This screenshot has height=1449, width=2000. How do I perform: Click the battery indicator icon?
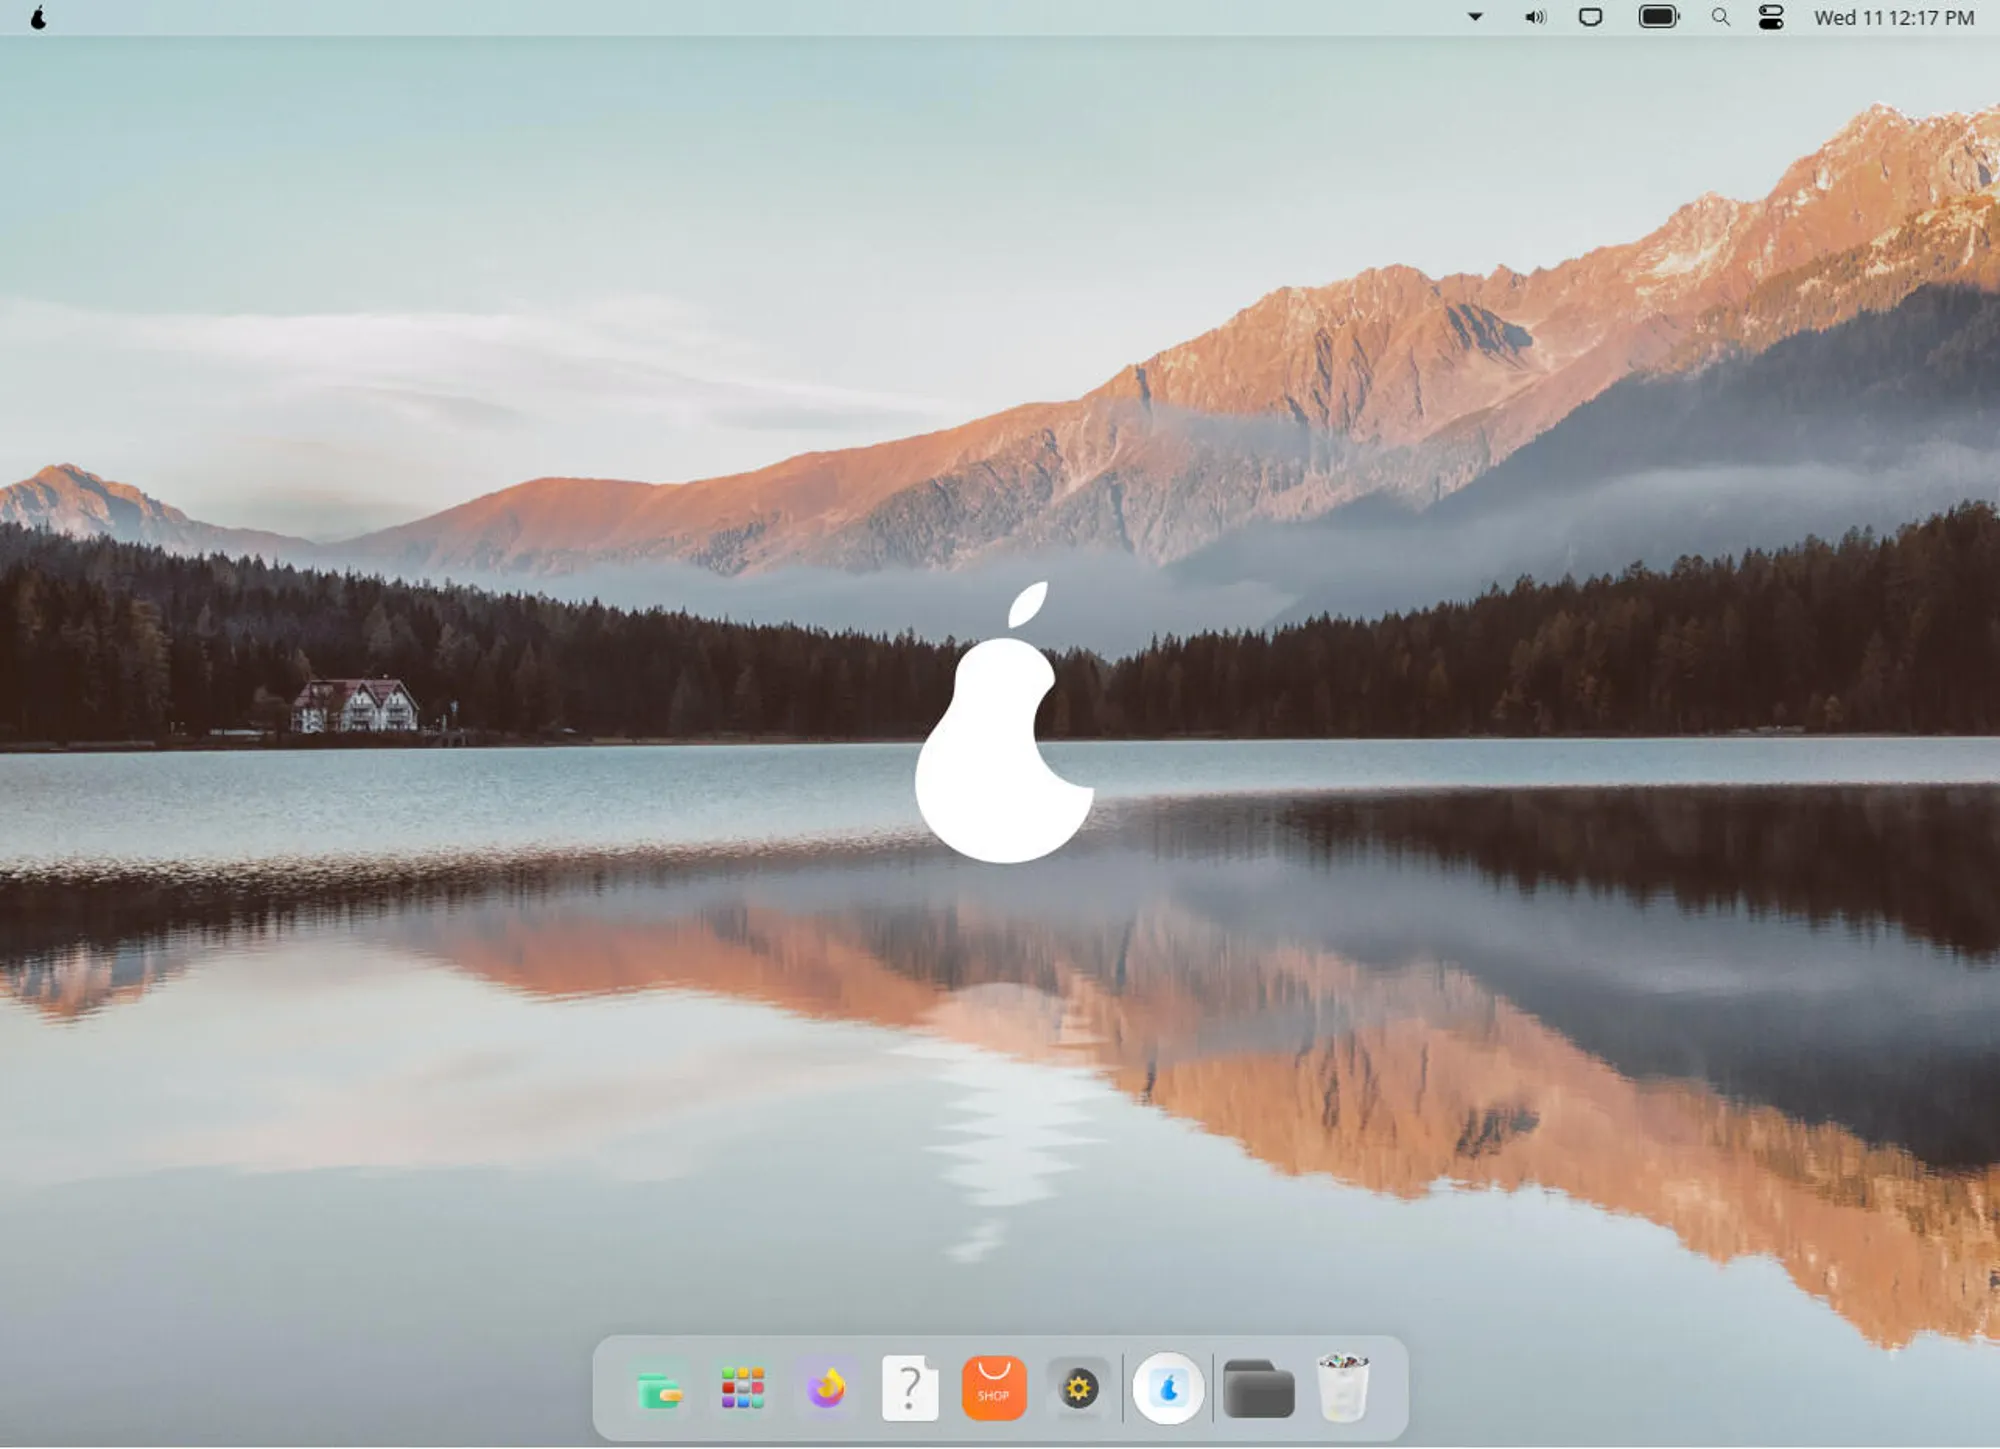pos(1658,17)
